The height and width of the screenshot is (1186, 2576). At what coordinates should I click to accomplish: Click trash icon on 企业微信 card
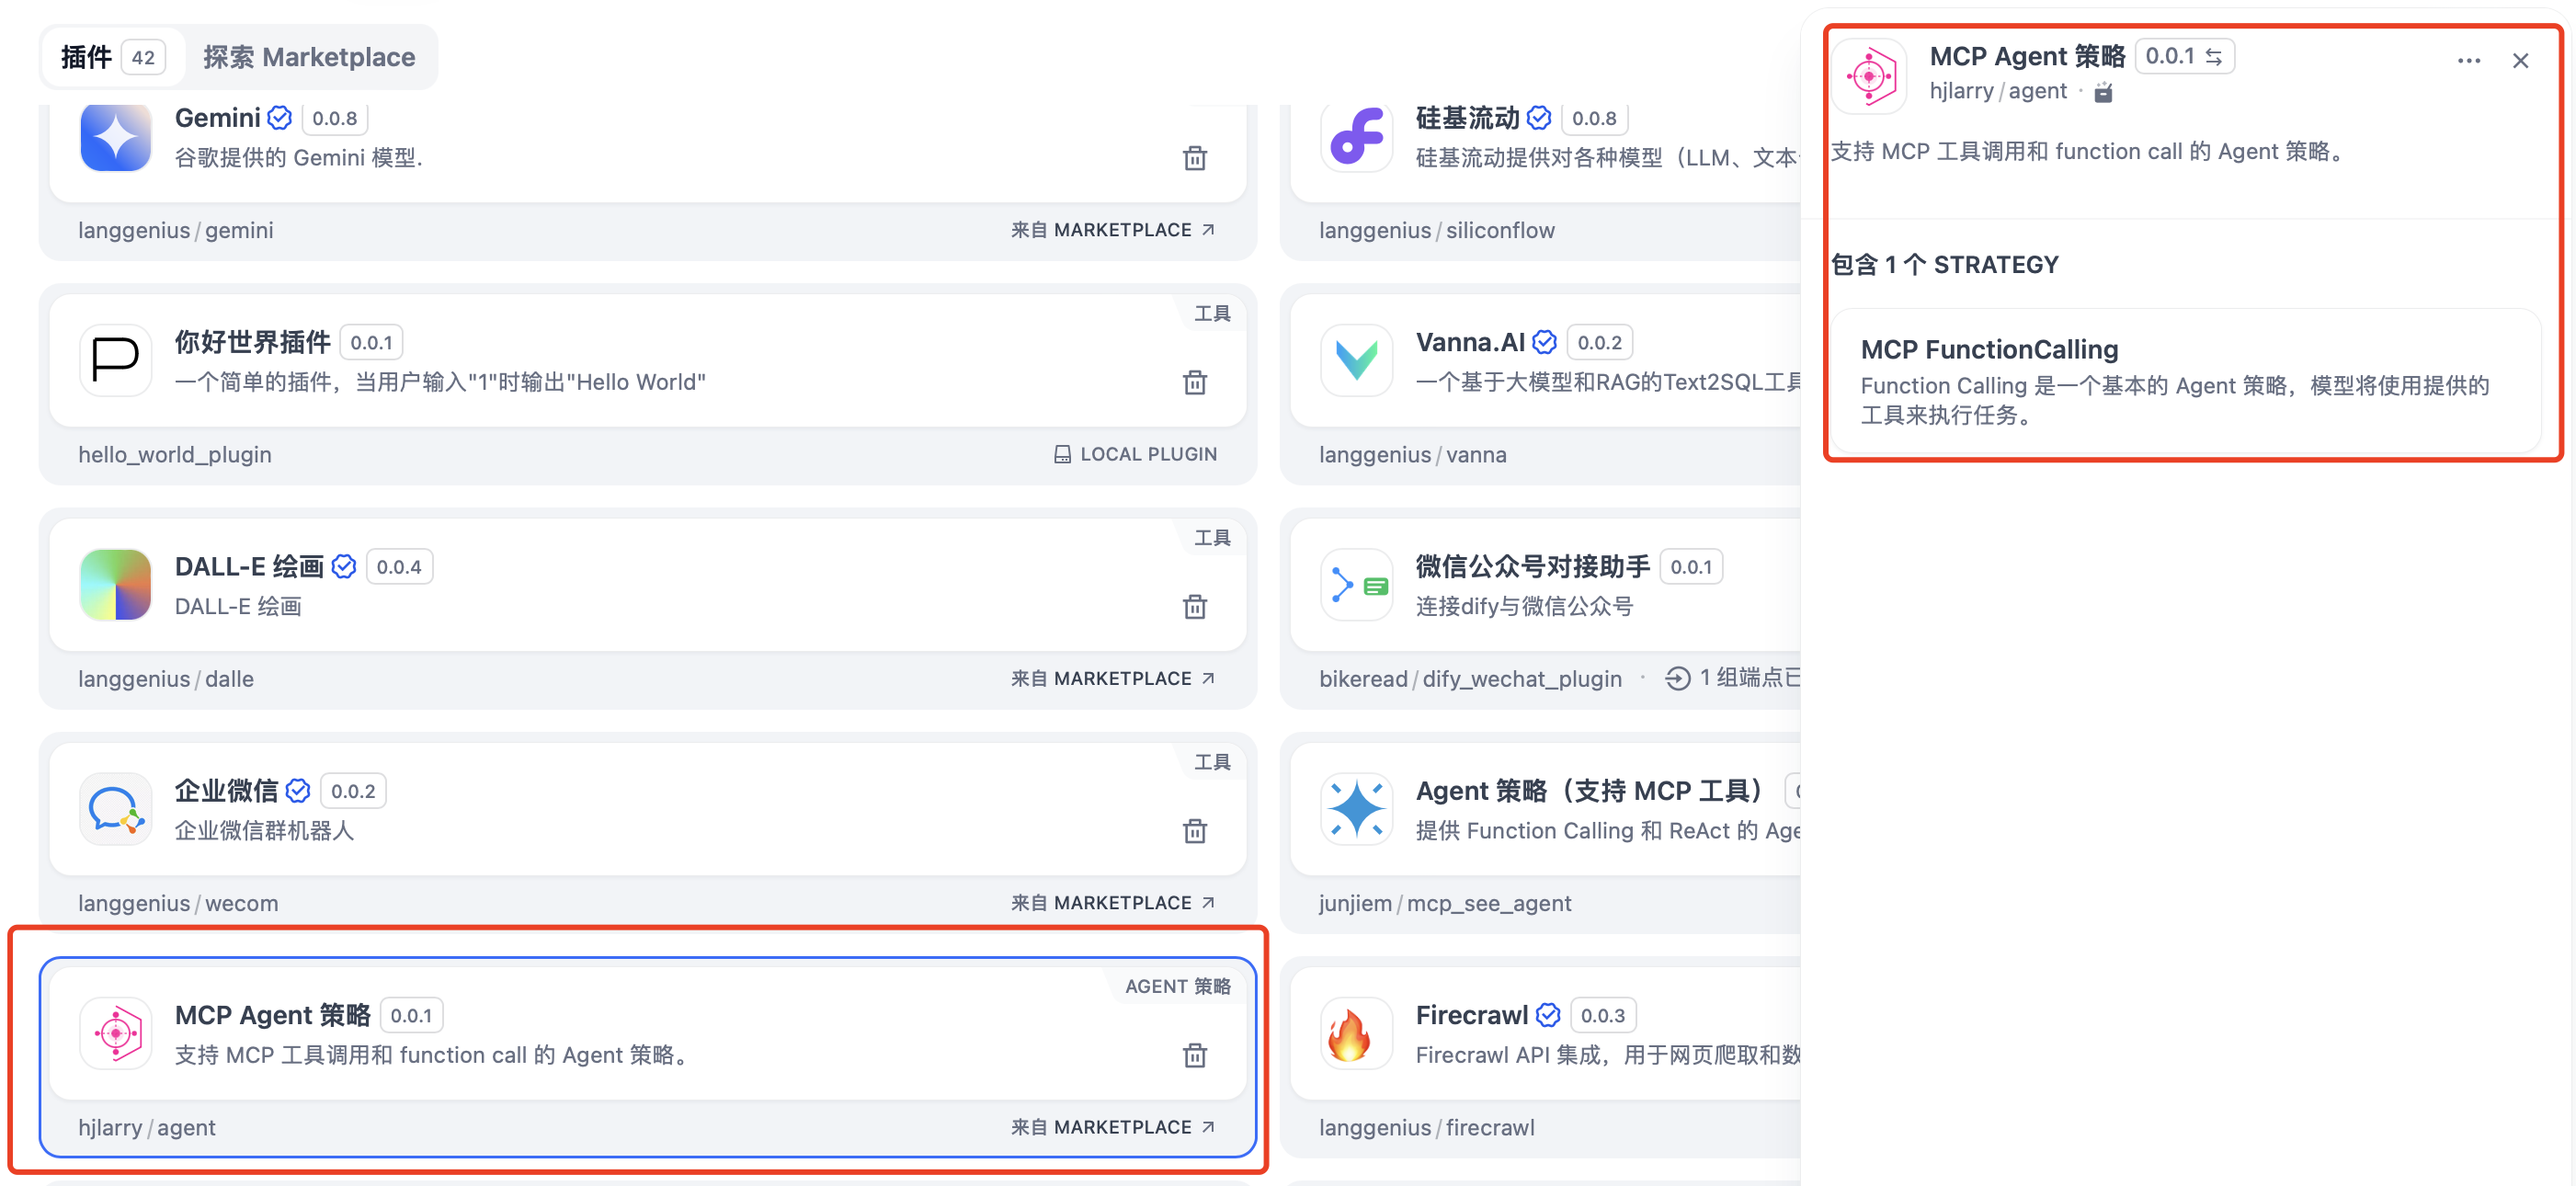click(x=1194, y=831)
